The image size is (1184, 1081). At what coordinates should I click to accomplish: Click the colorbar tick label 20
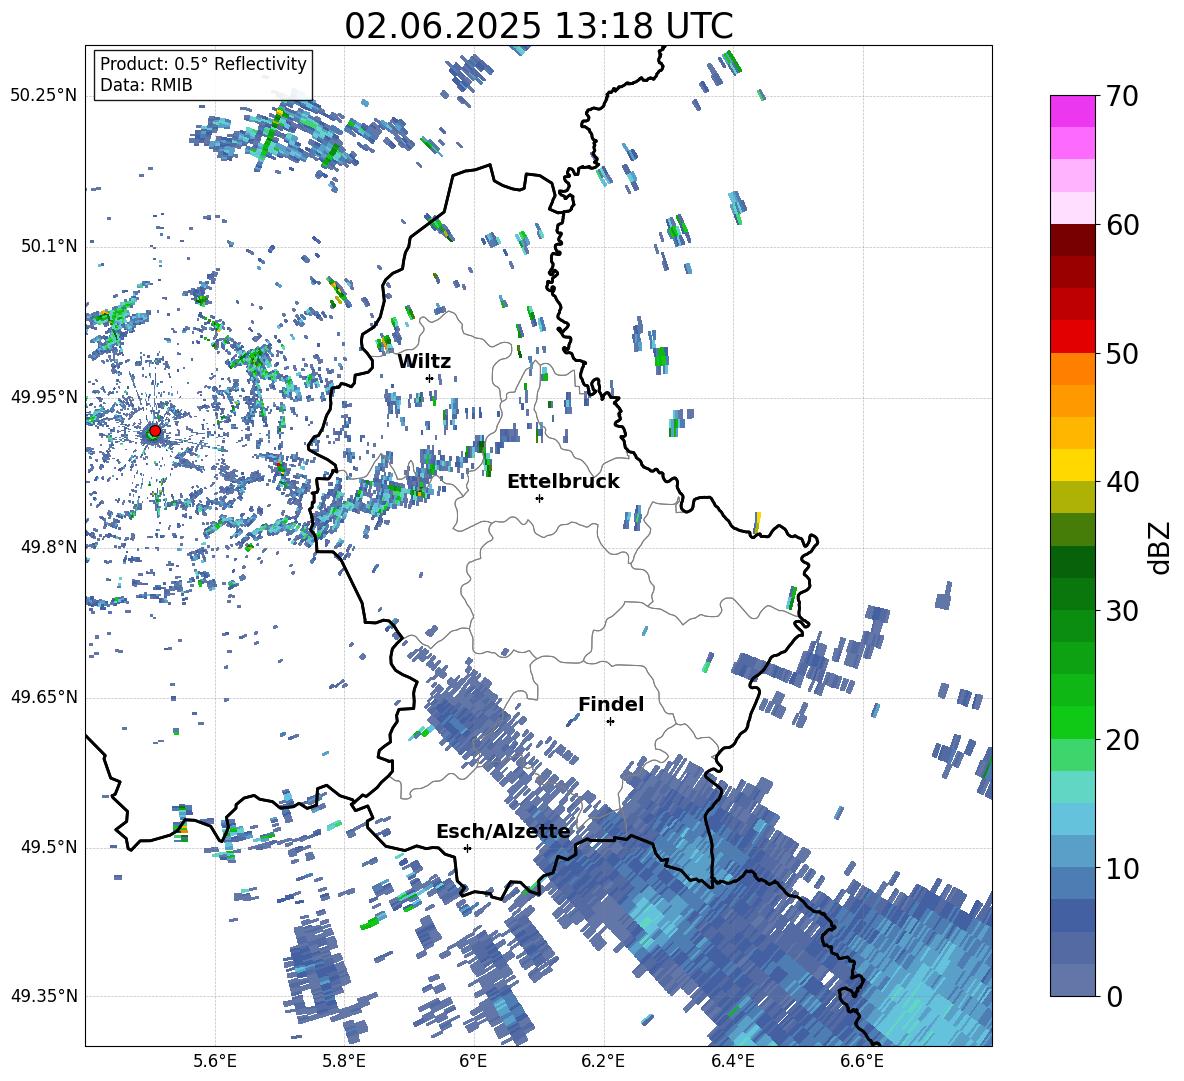pyautogui.click(x=1122, y=739)
